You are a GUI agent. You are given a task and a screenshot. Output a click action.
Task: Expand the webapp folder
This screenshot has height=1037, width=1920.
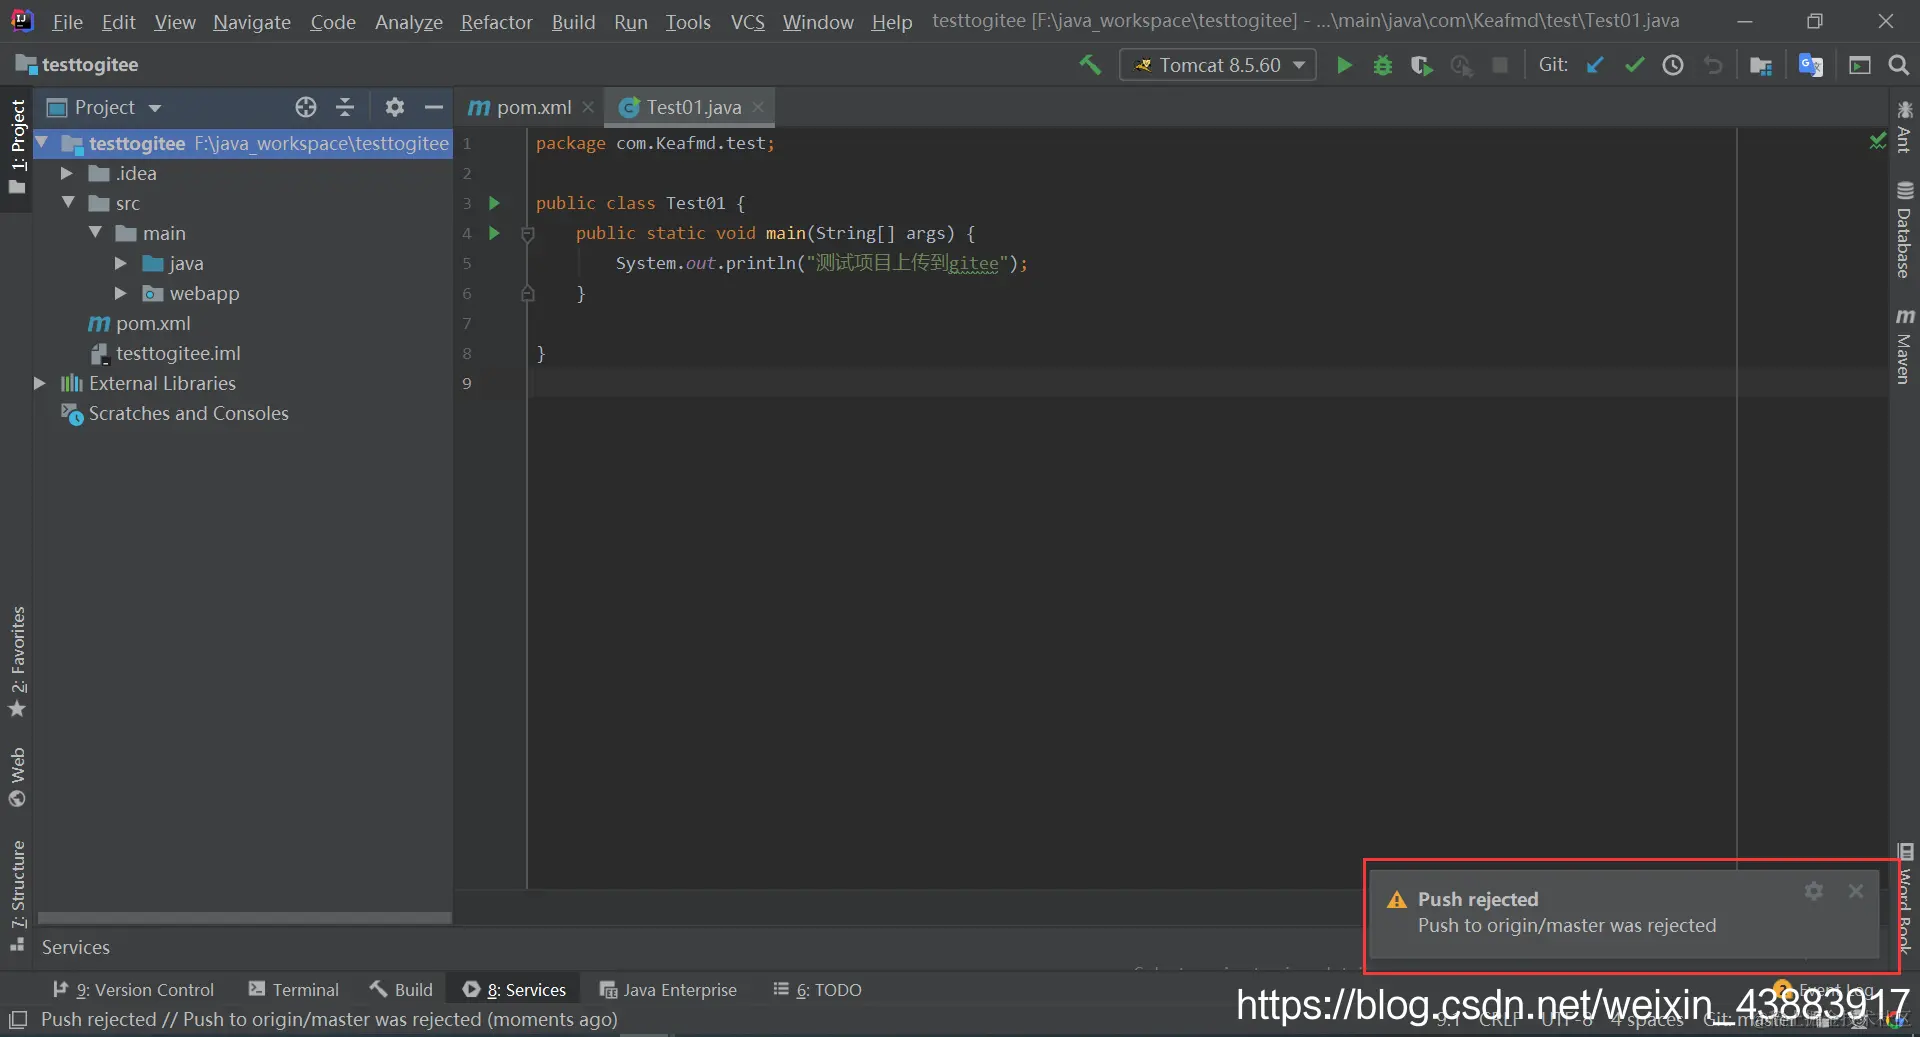click(x=121, y=293)
